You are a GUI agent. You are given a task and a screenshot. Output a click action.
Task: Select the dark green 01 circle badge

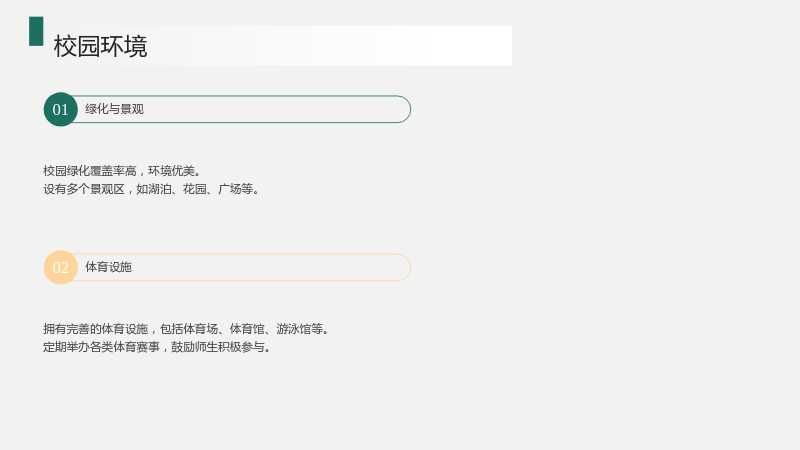click(61, 109)
